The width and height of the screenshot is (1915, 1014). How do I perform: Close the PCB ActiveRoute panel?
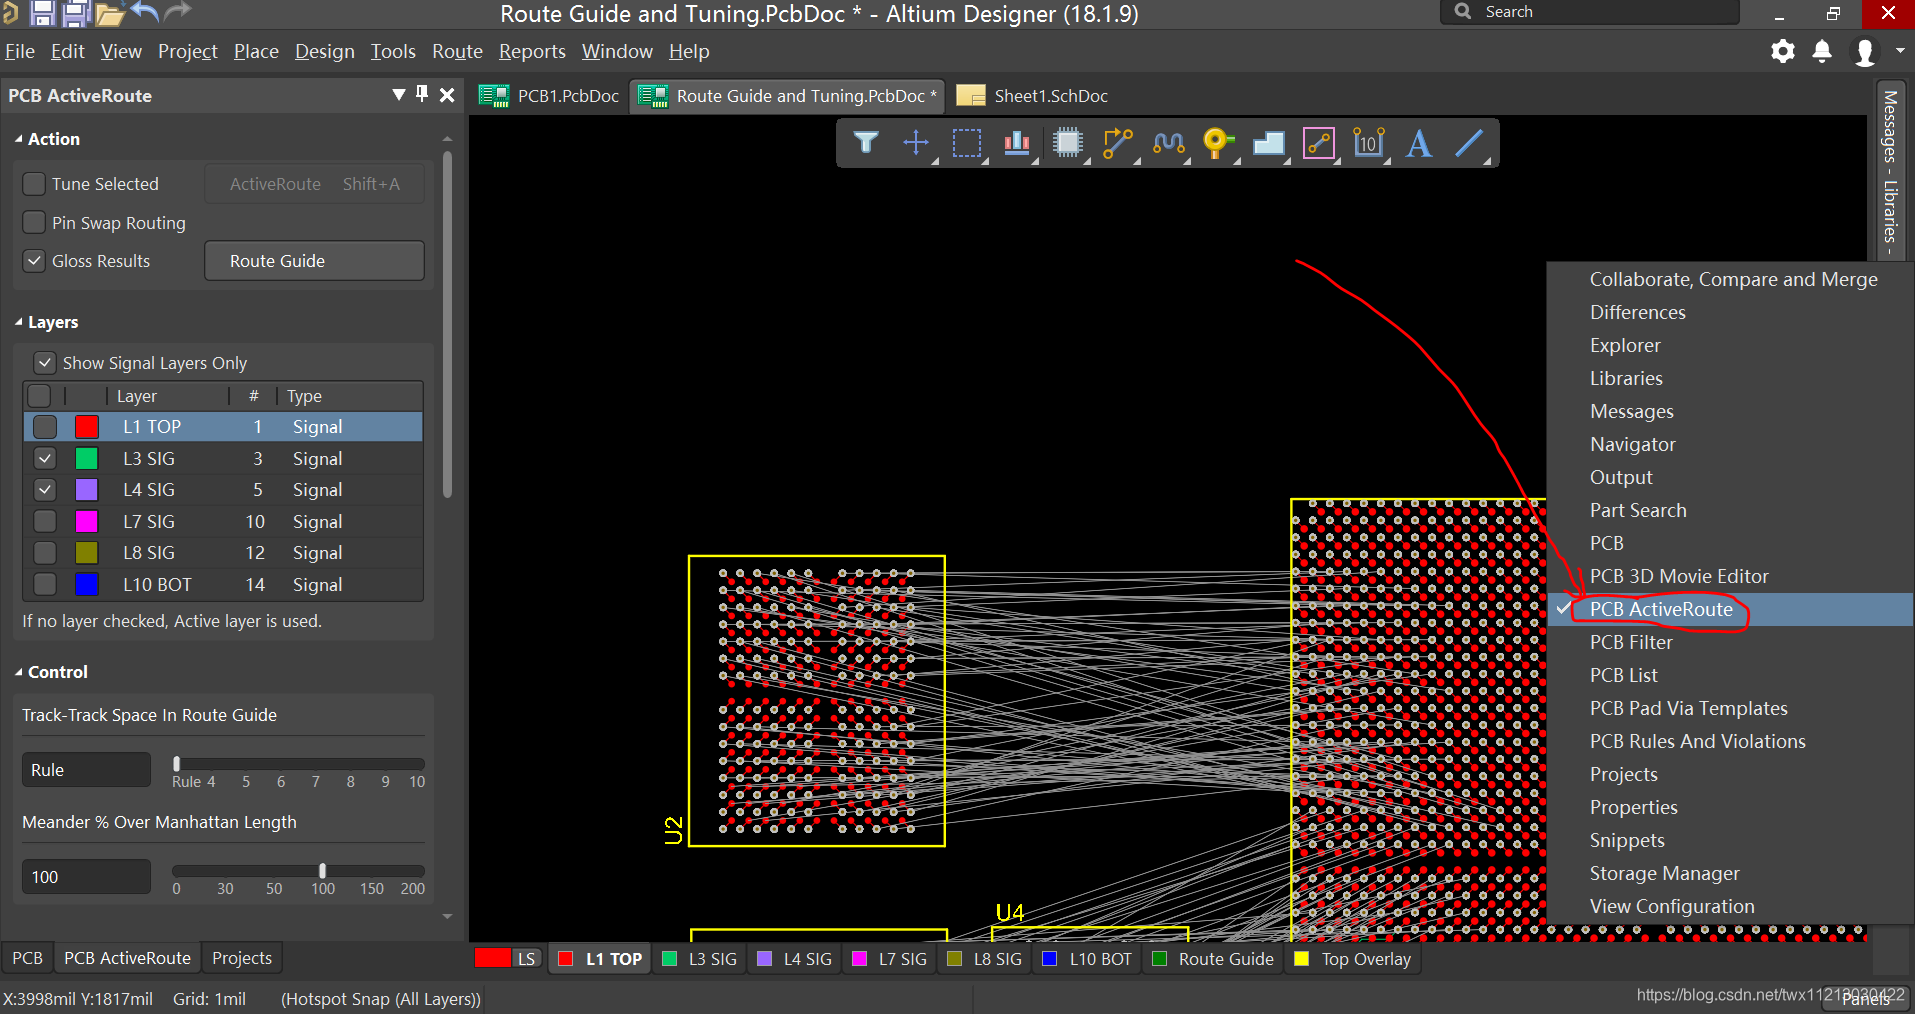click(x=447, y=95)
